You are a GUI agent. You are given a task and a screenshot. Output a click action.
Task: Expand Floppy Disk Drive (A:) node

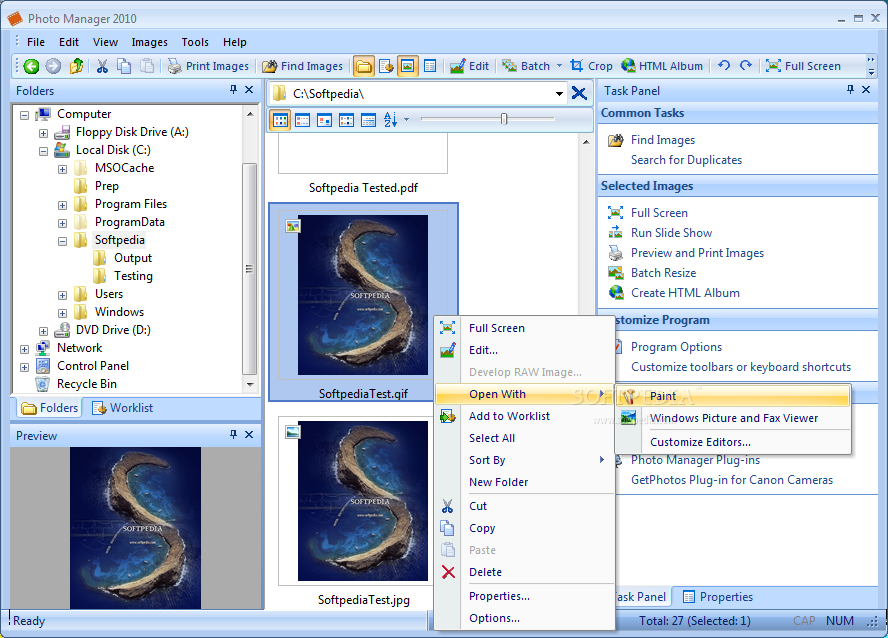pos(43,133)
